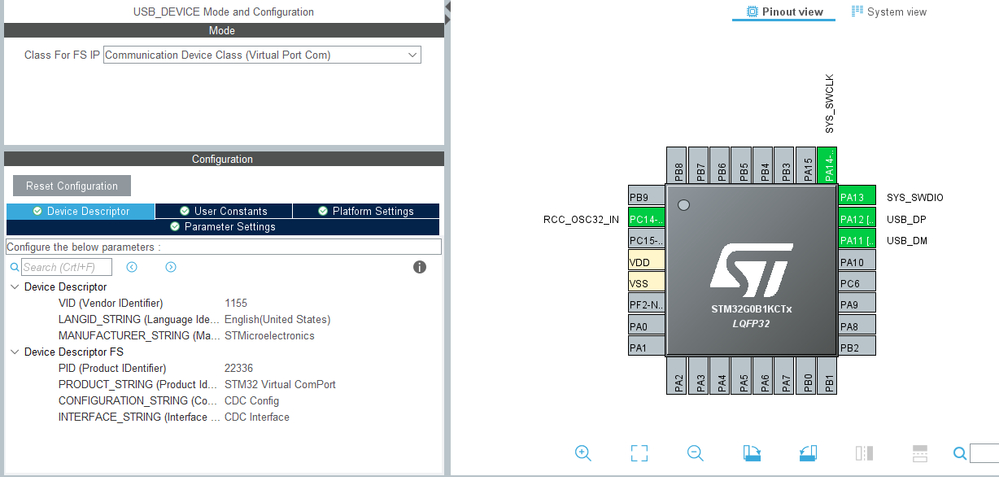This screenshot has height=477, width=999.
Task: Click pin PA15 on the chip
Action: coord(808,166)
